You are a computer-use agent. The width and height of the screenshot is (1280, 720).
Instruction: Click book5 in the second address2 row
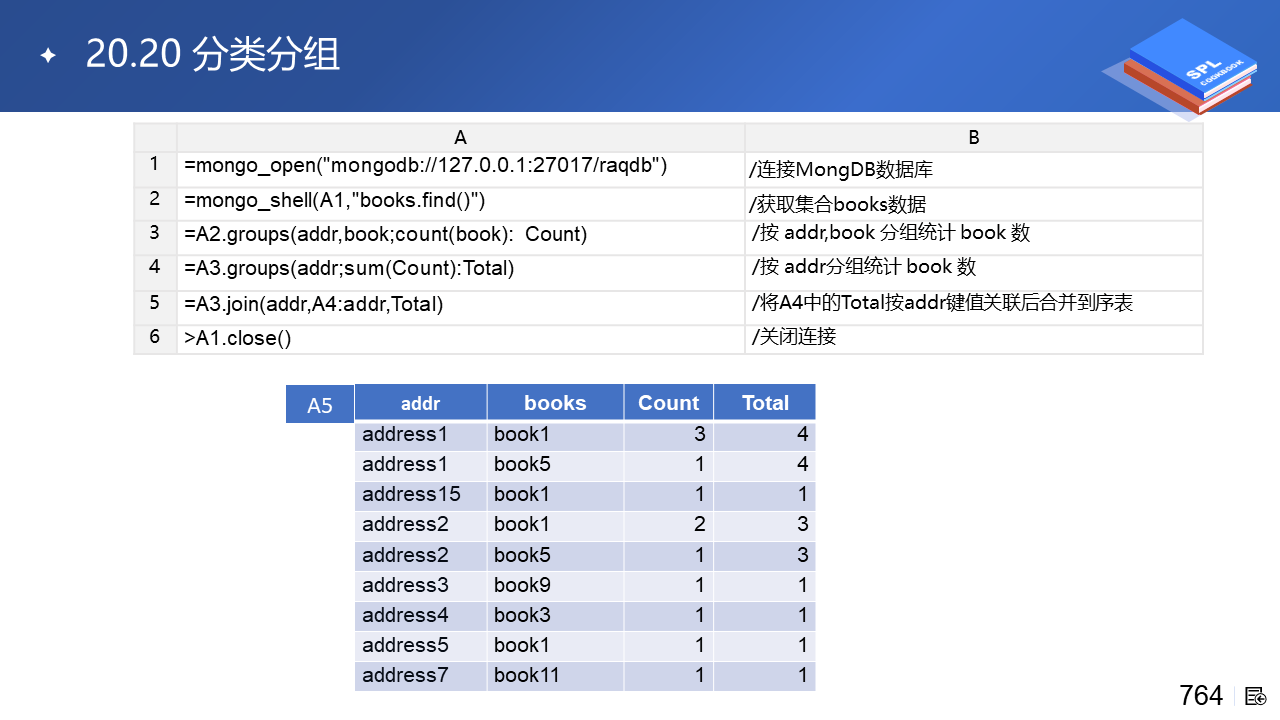point(555,555)
